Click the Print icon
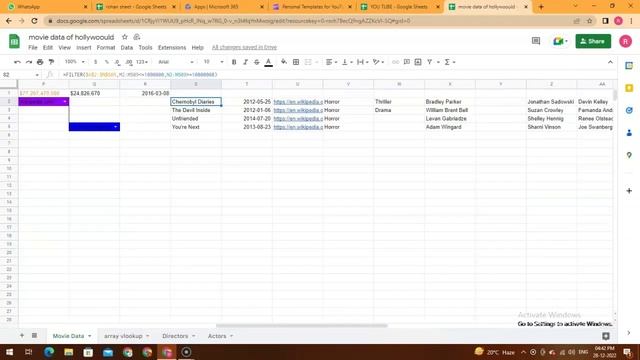 click(x=40, y=62)
